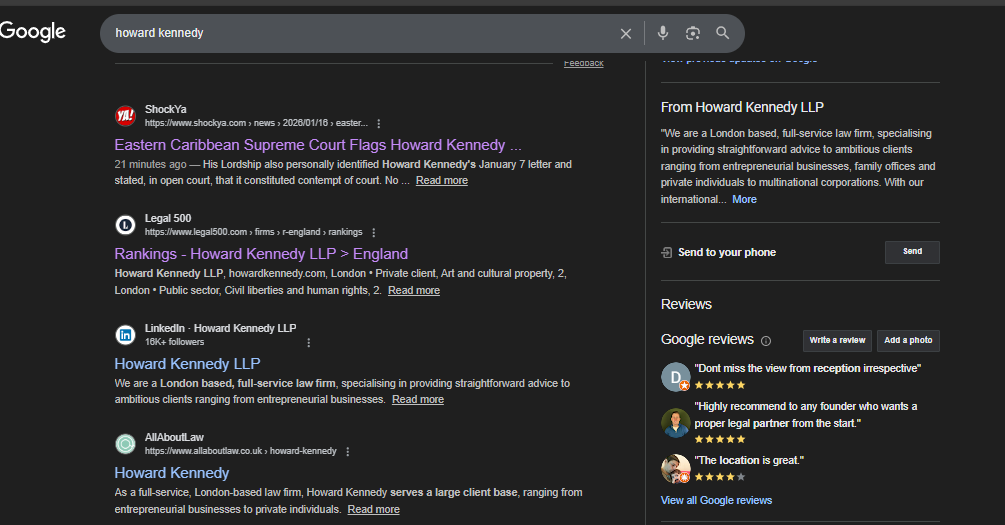Click the AllAboutLaw site favicon
1005x525 pixels.
pyautogui.click(x=125, y=444)
